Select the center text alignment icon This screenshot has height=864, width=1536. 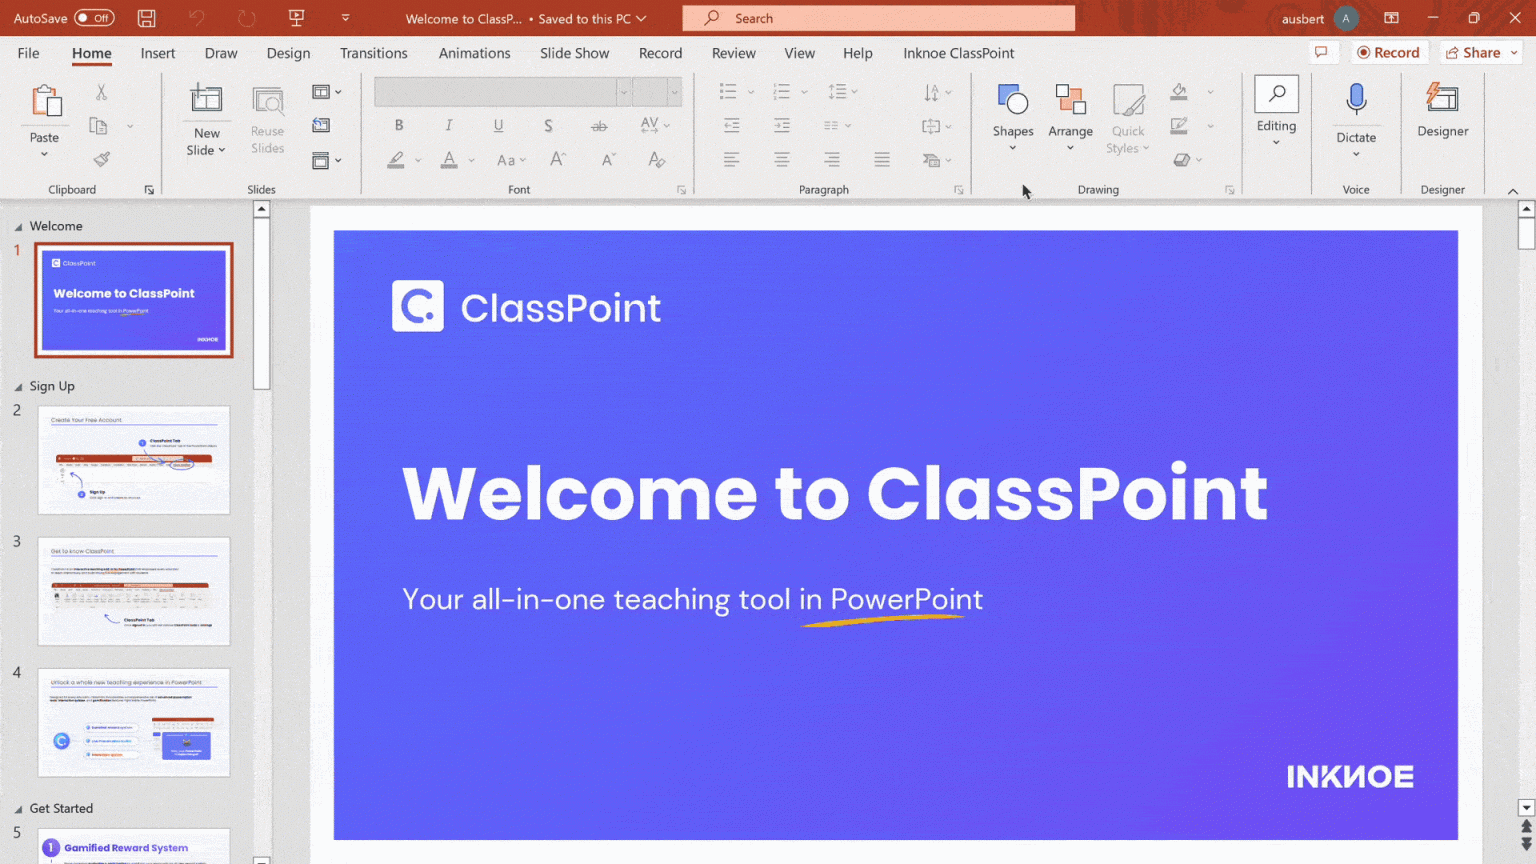point(781,159)
